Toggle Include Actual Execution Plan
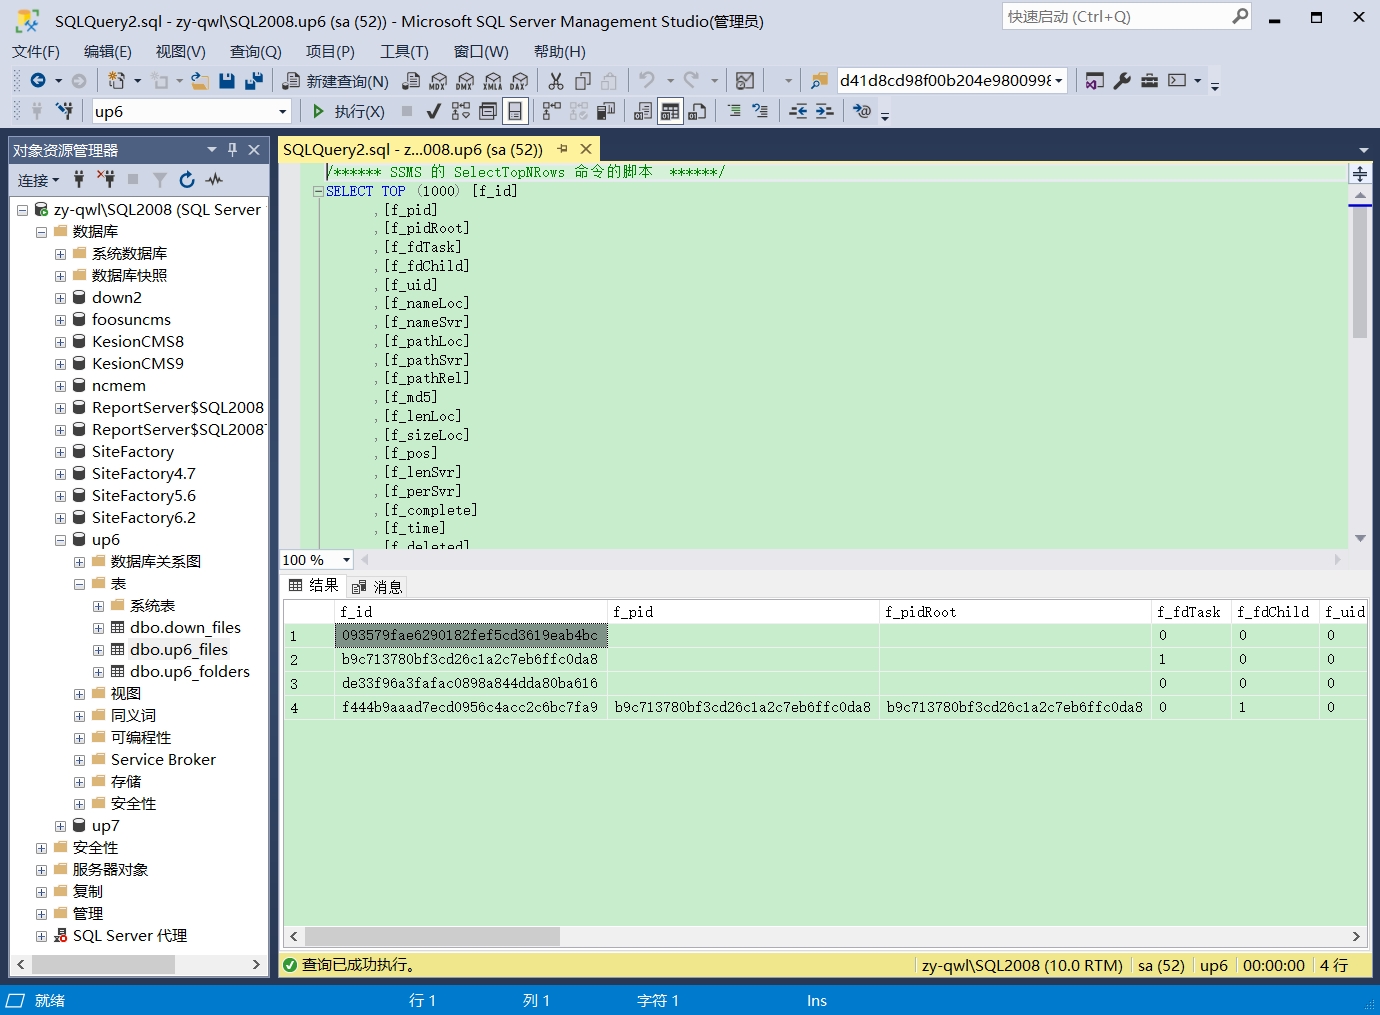This screenshot has width=1380, height=1015. coord(551,111)
